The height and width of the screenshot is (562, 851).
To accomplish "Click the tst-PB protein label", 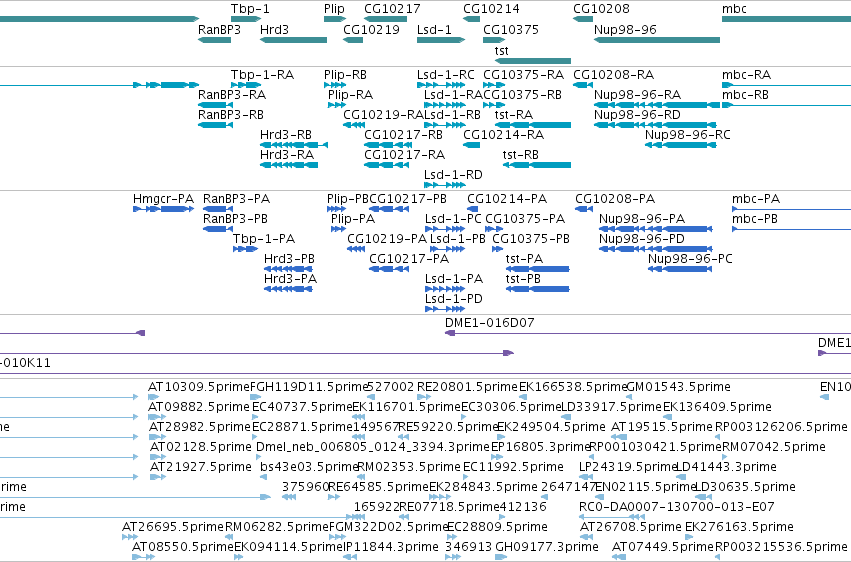I will pos(523,279).
